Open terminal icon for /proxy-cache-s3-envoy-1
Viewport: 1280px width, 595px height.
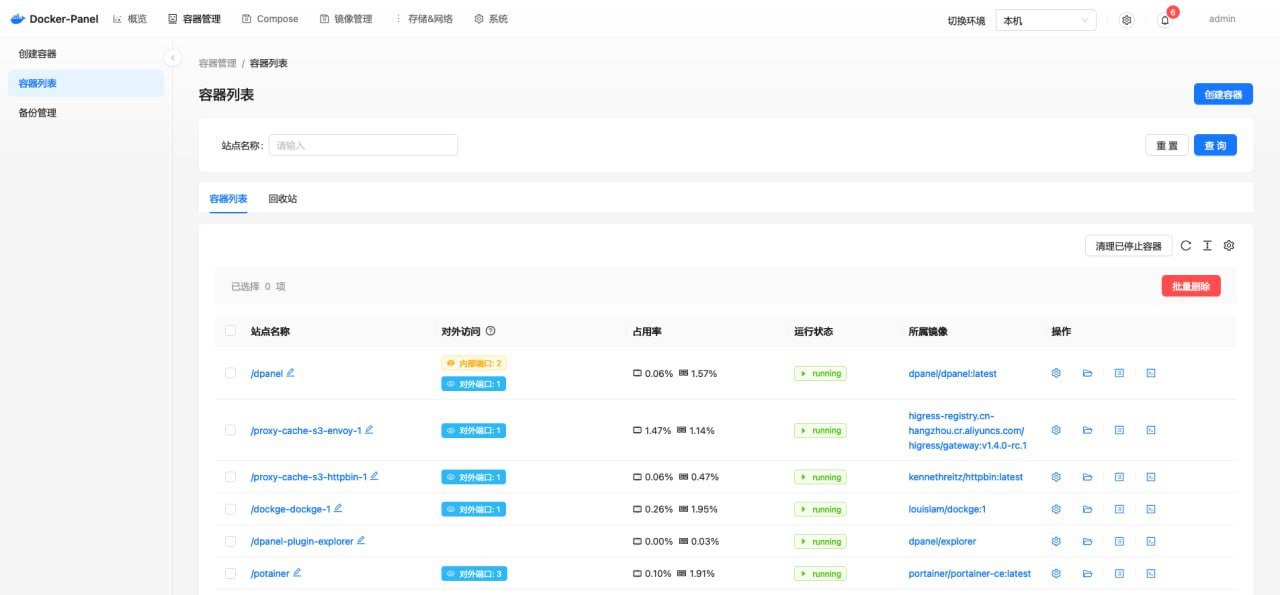(x=1151, y=430)
